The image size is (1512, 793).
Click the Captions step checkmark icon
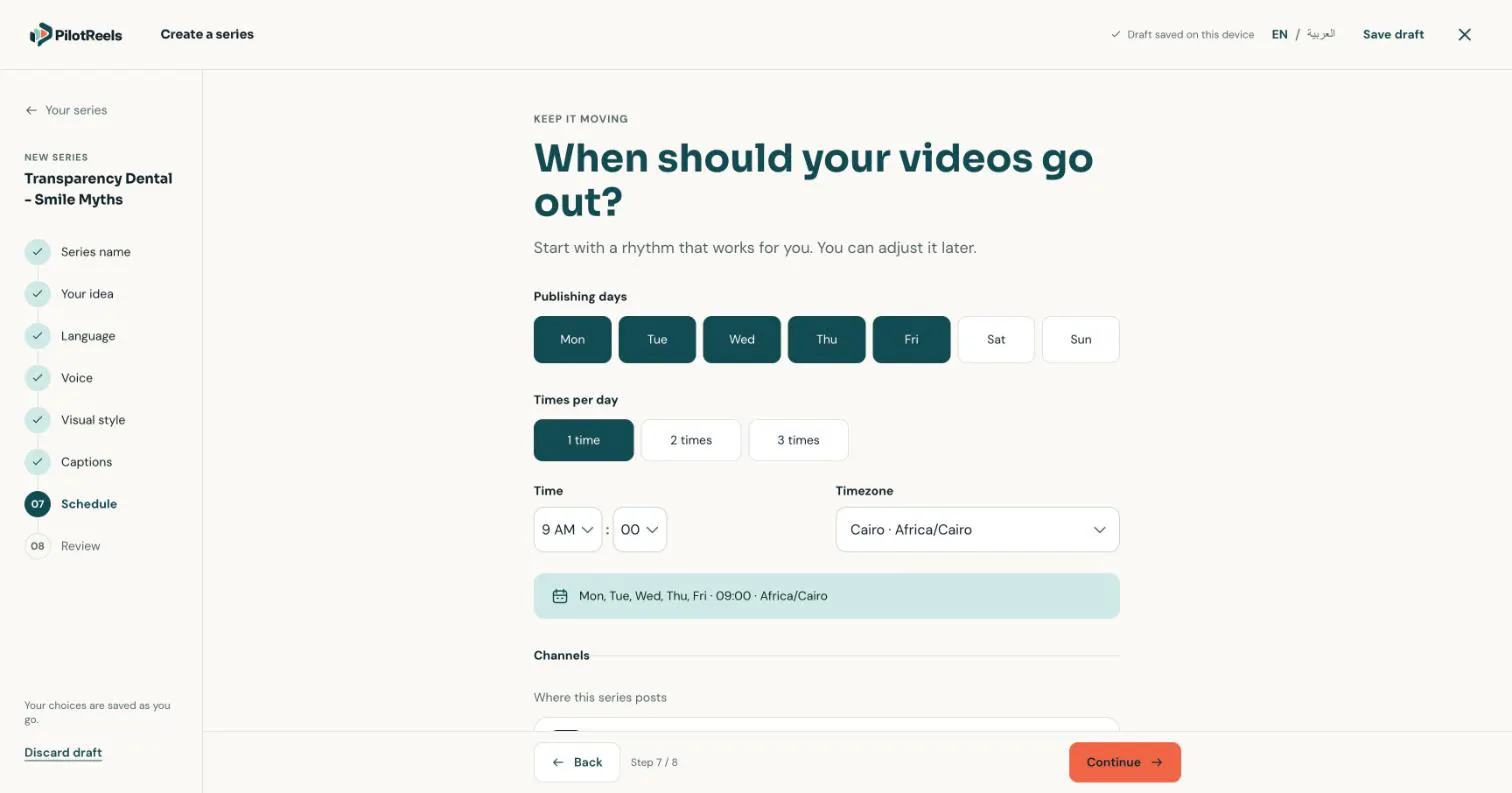(x=37, y=462)
